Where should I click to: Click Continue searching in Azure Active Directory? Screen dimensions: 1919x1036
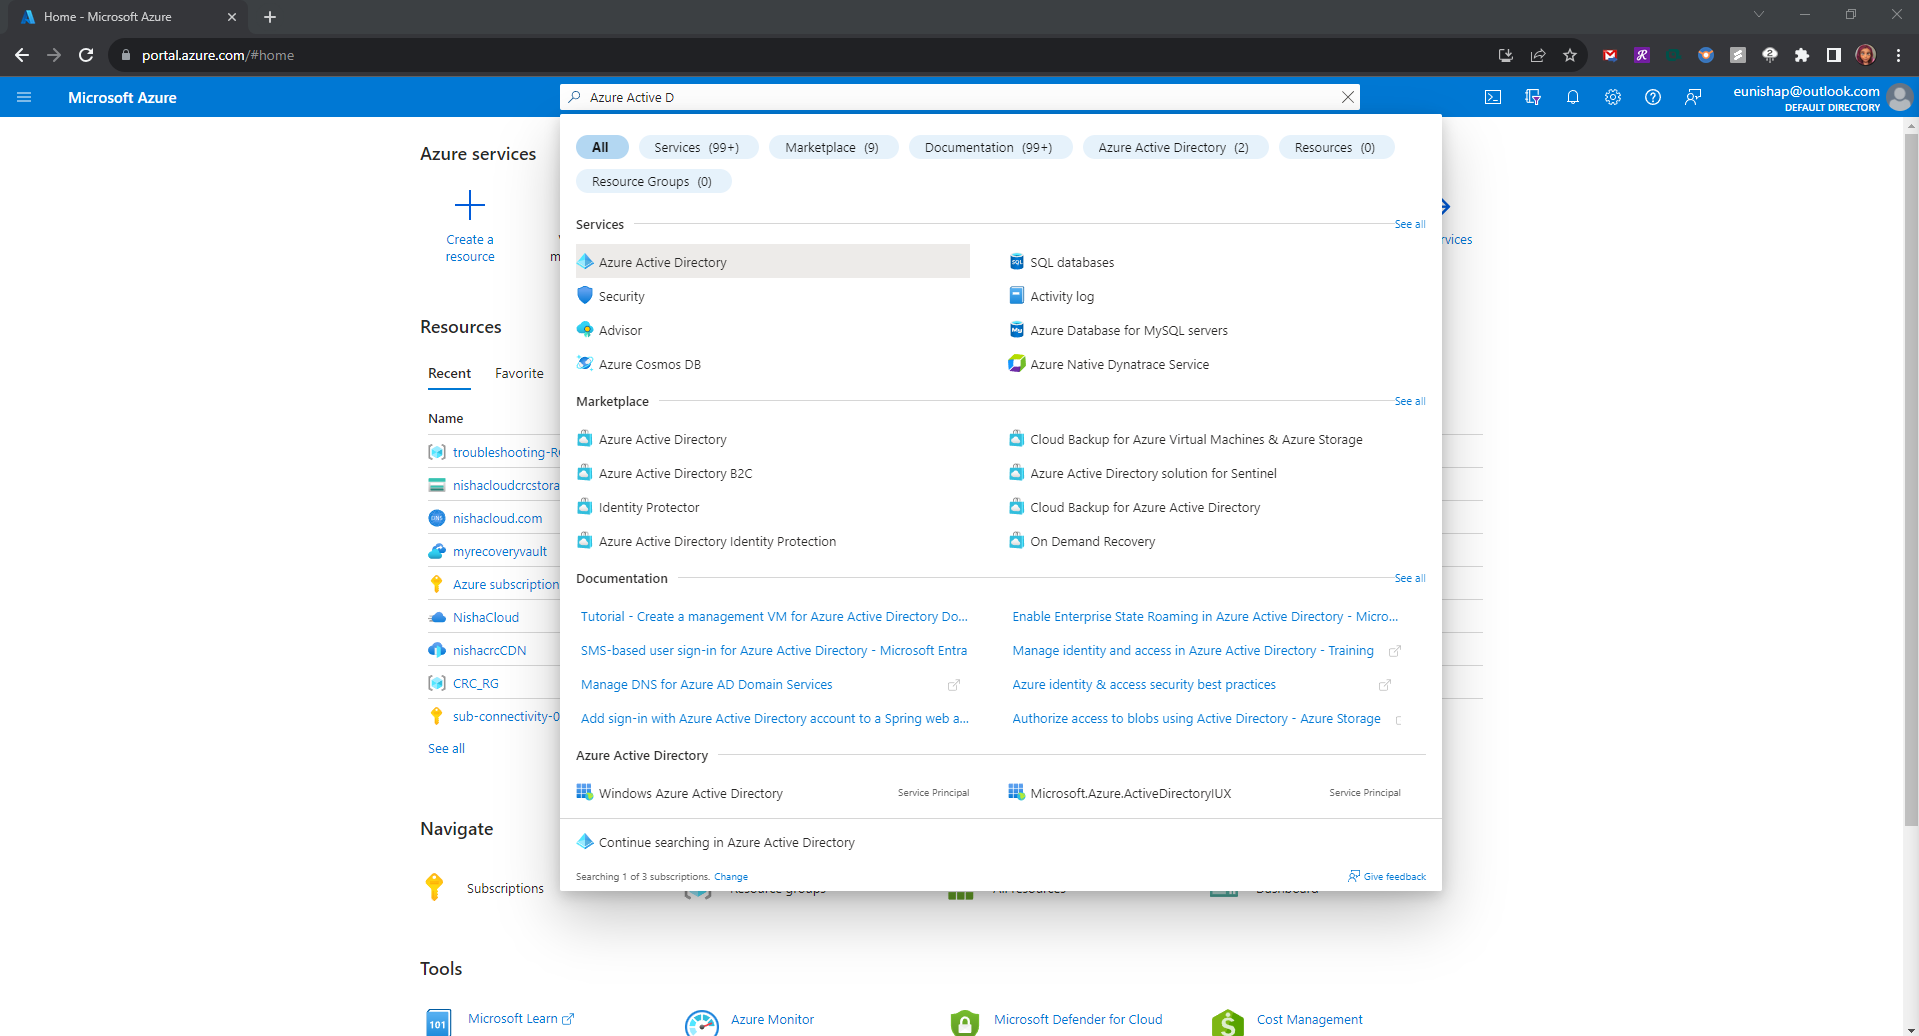tap(726, 842)
